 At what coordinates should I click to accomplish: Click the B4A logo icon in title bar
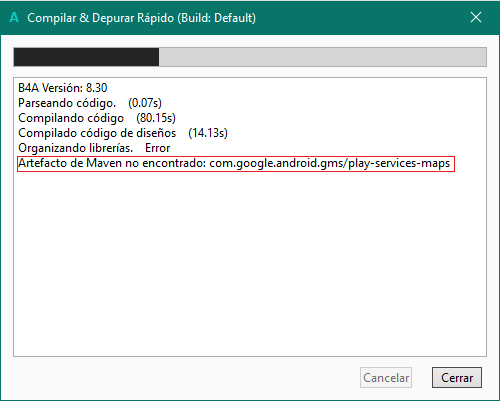(x=14, y=17)
